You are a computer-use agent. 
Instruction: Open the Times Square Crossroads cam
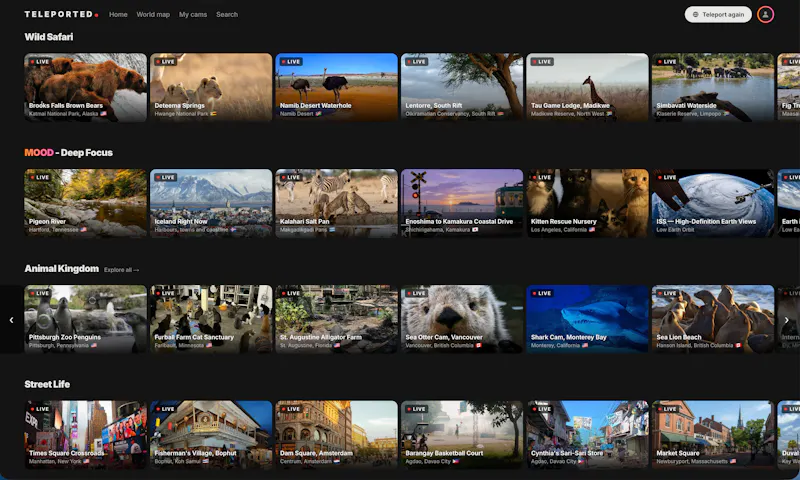pos(85,435)
